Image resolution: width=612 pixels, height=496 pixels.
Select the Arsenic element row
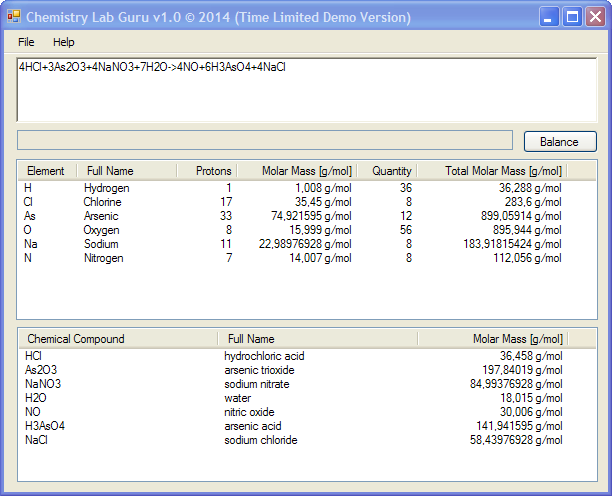point(101,216)
